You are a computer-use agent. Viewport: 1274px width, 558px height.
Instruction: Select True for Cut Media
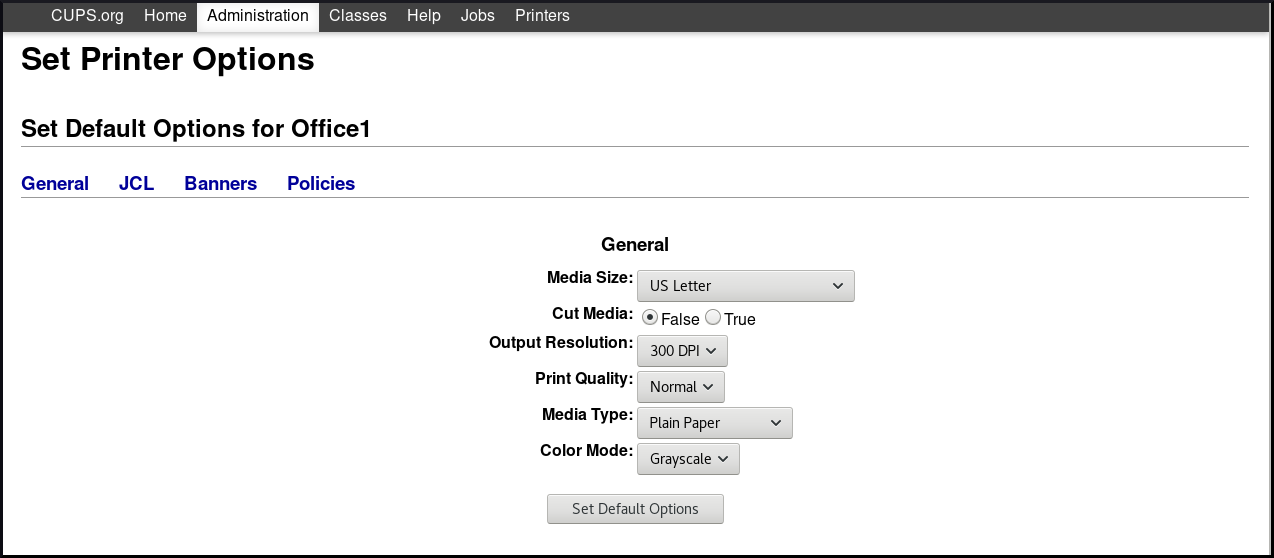(713, 318)
